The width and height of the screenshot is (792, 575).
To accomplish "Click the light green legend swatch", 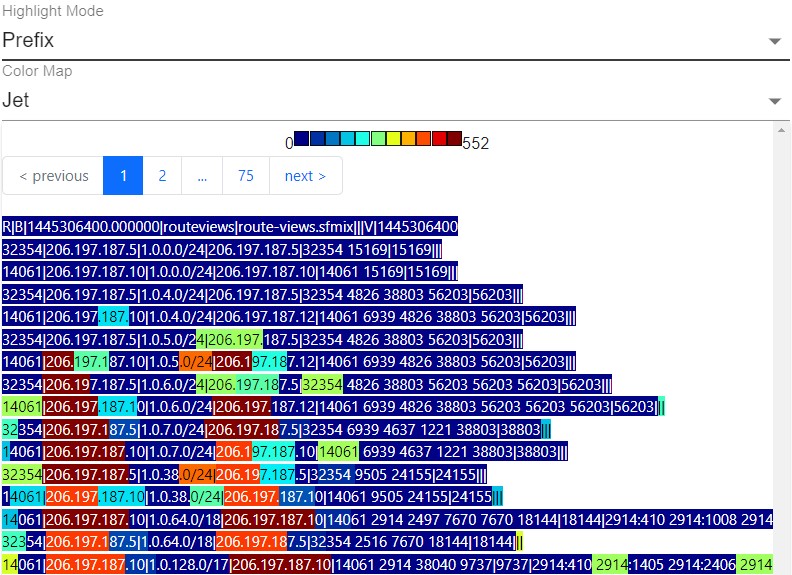I will click(x=378, y=138).
